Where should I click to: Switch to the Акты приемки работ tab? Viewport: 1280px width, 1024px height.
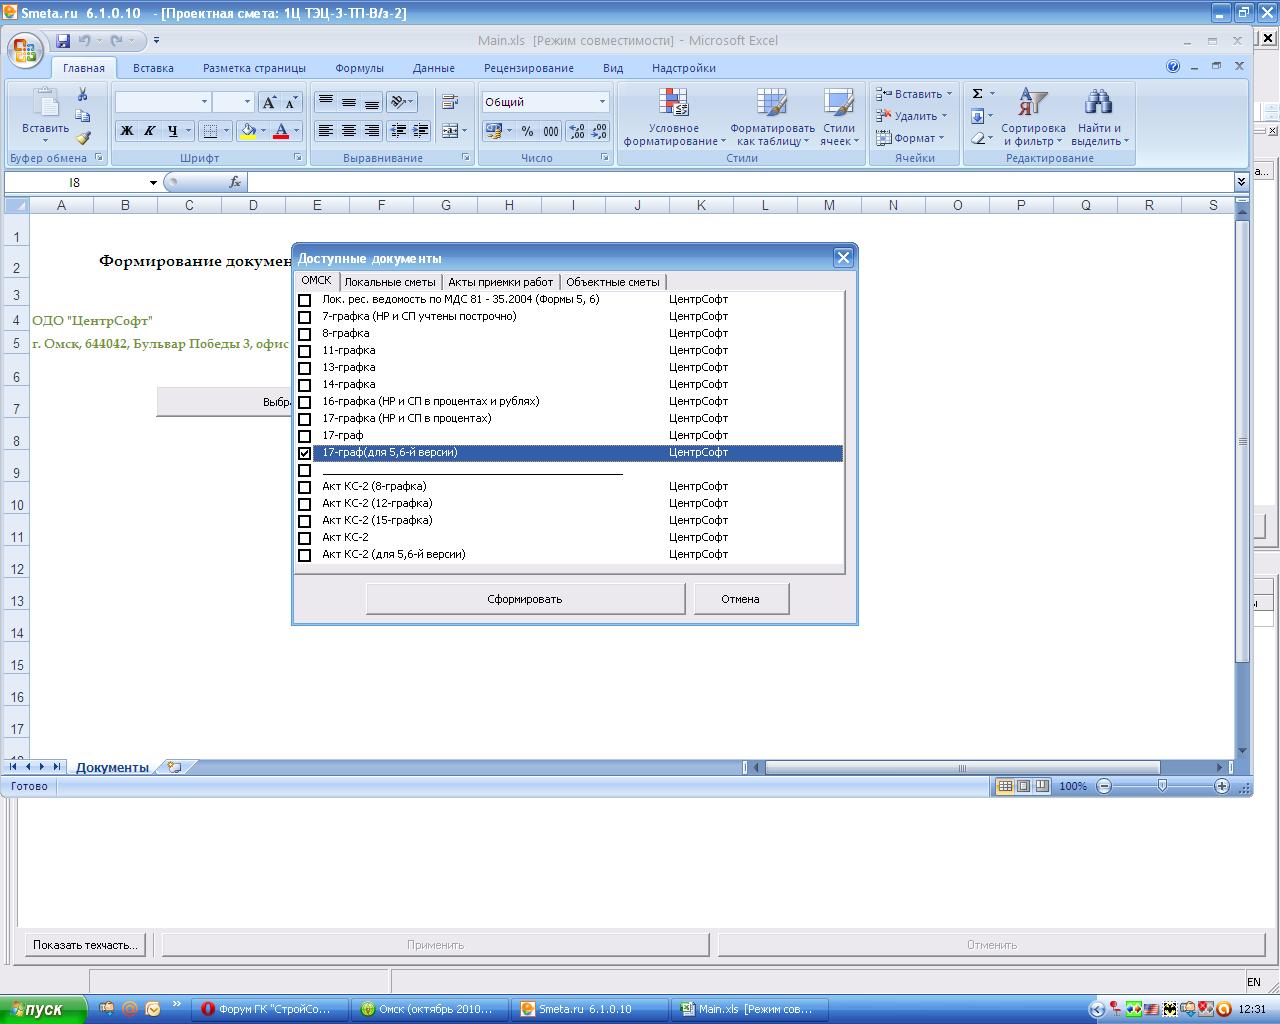coord(500,282)
